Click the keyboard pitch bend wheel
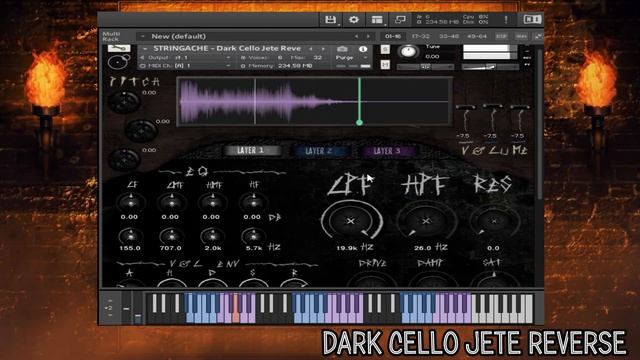 pos(126,308)
